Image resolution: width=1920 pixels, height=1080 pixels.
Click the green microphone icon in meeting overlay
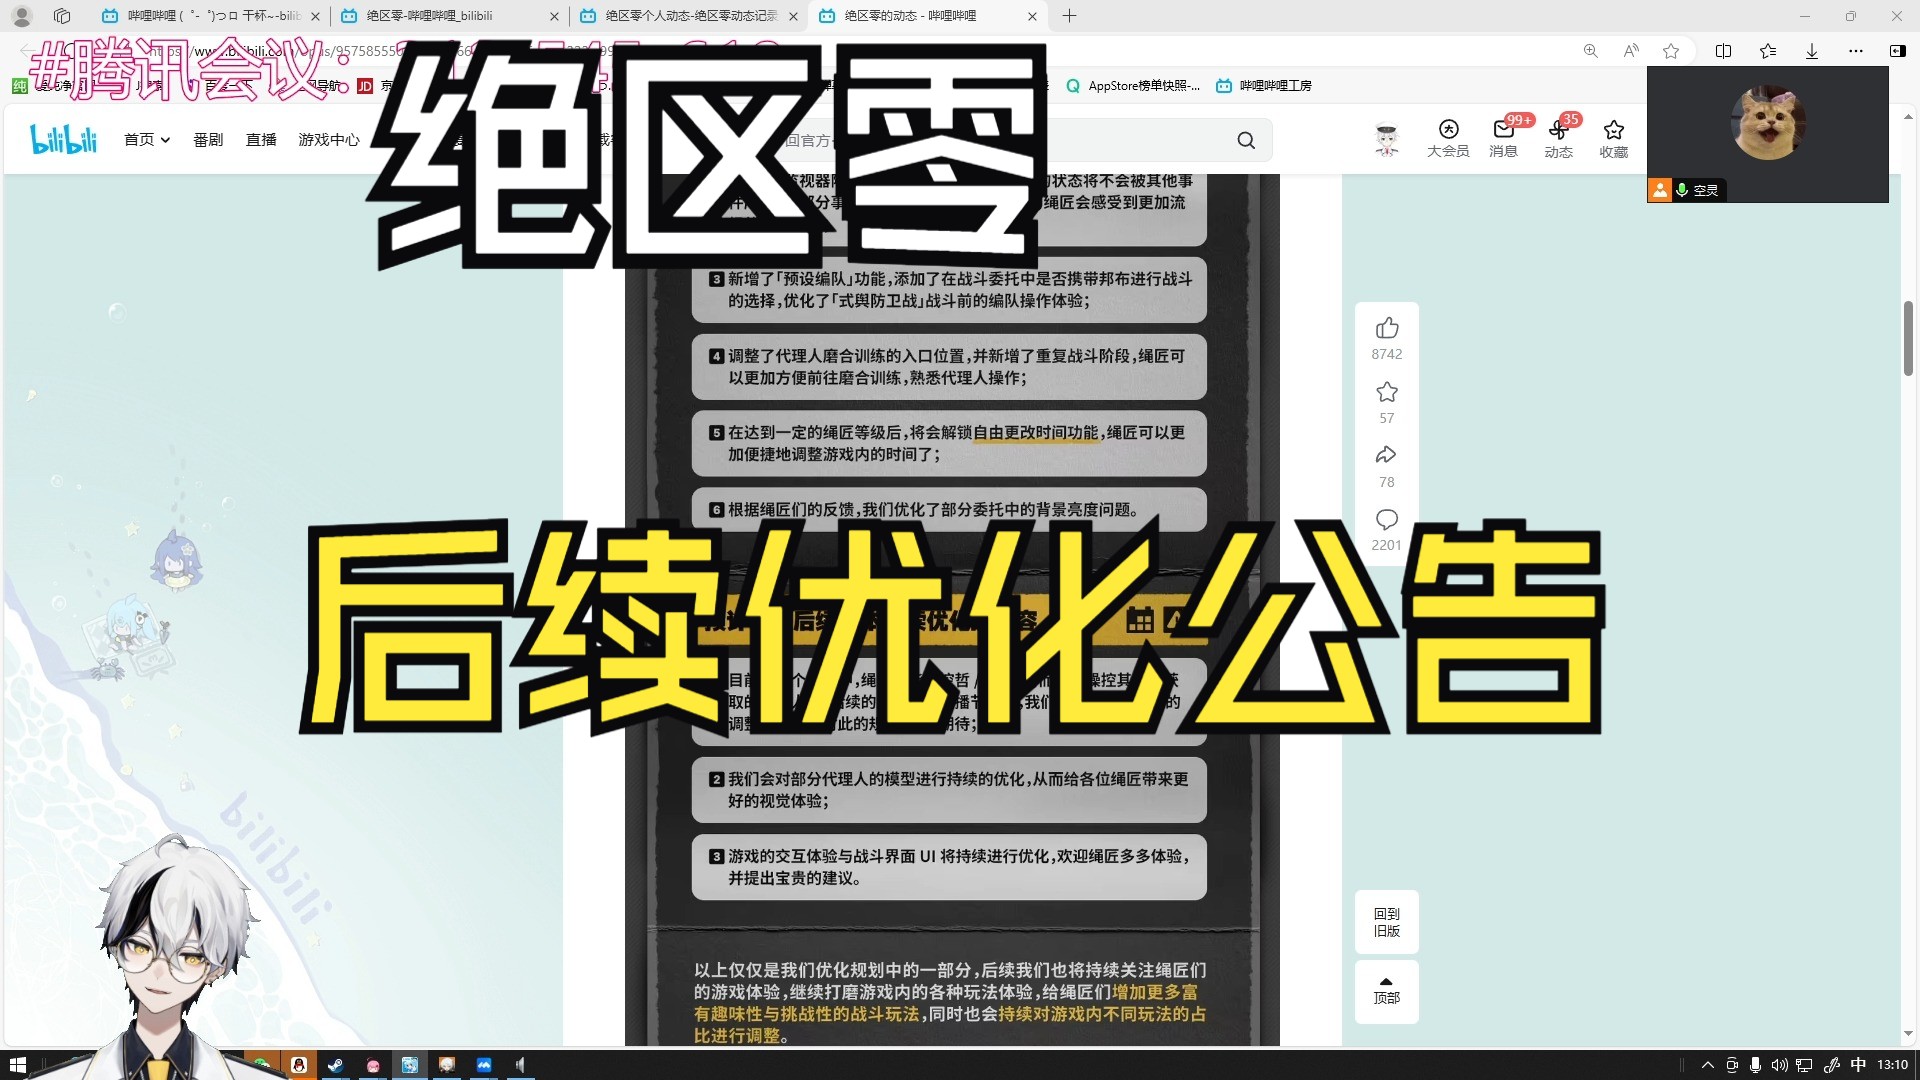pyautogui.click(x=1682, y=190)
